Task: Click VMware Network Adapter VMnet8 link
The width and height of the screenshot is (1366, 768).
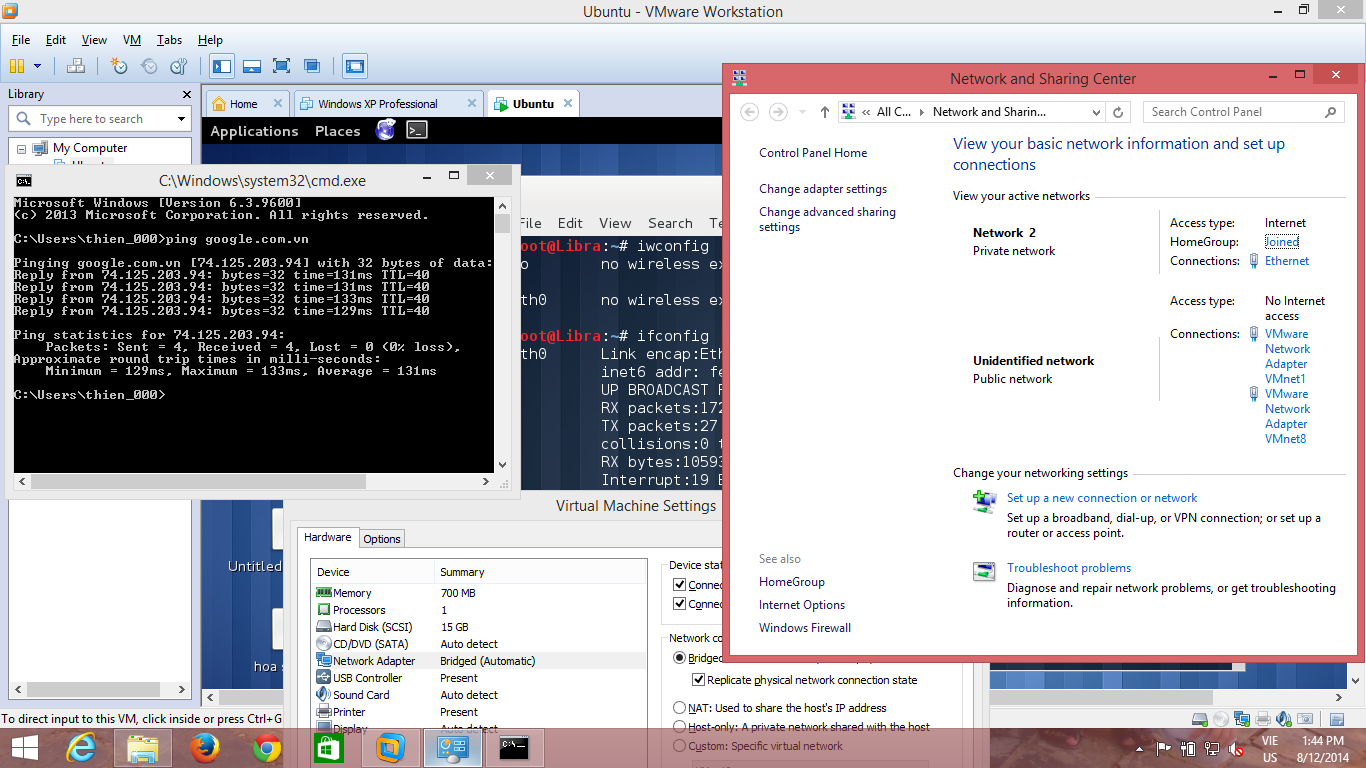Action: pos(1287,416)
